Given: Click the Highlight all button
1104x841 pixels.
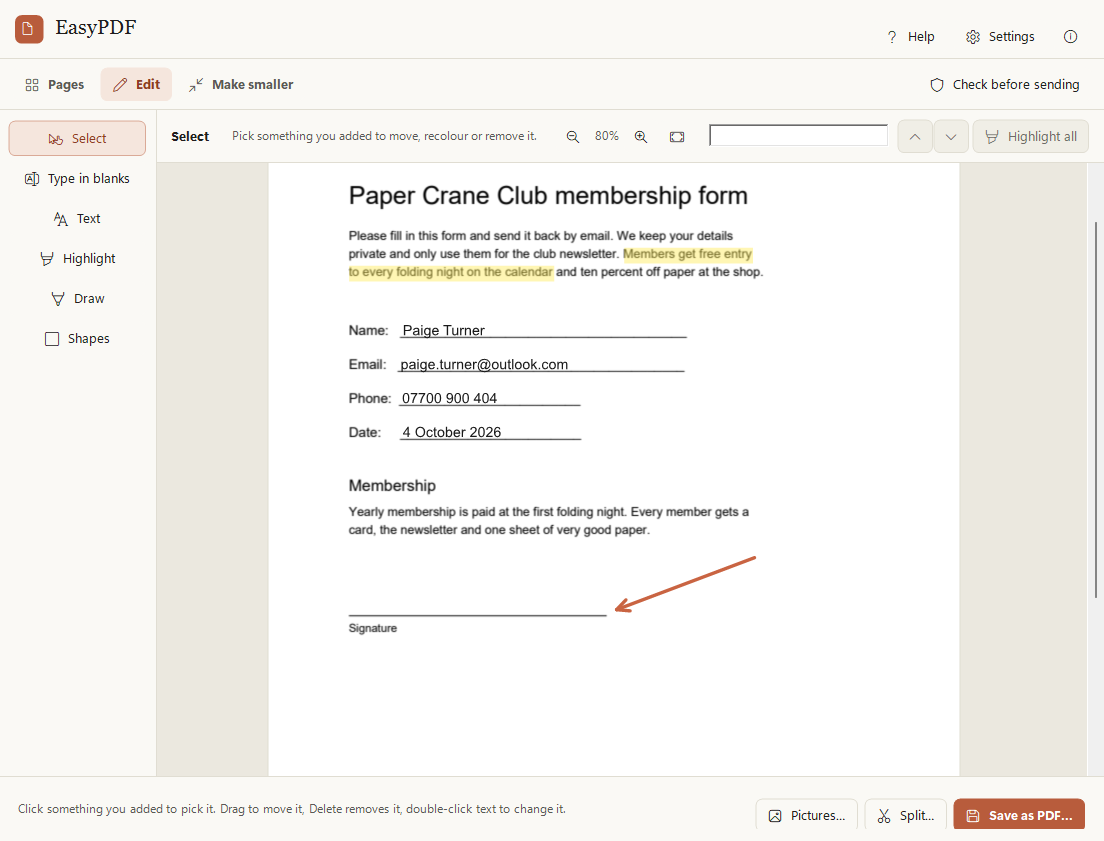Looking at the screenshot, I should pos(1031,137).
